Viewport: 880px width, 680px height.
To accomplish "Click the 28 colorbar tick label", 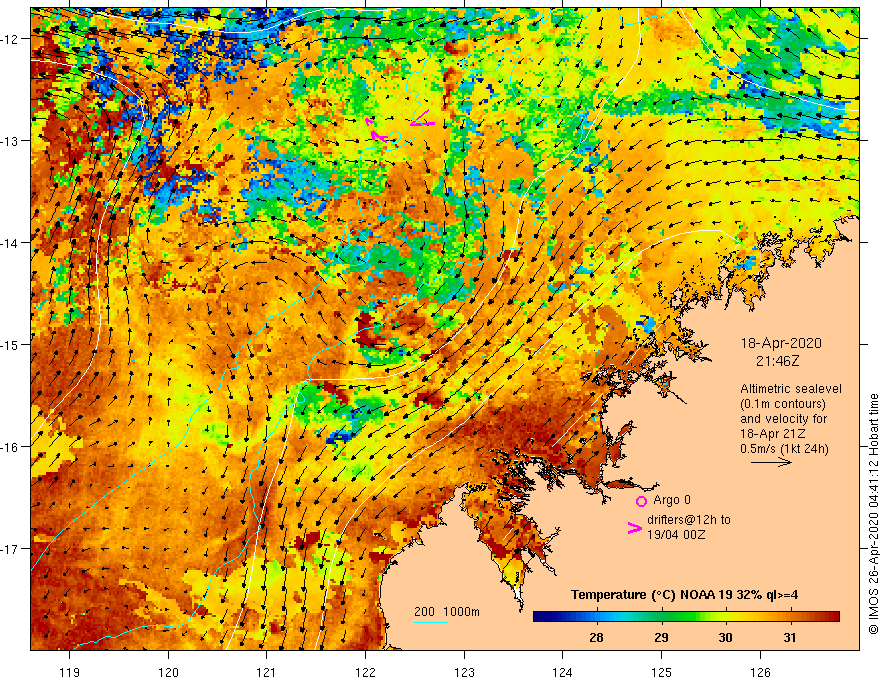I will coord(597,638).
